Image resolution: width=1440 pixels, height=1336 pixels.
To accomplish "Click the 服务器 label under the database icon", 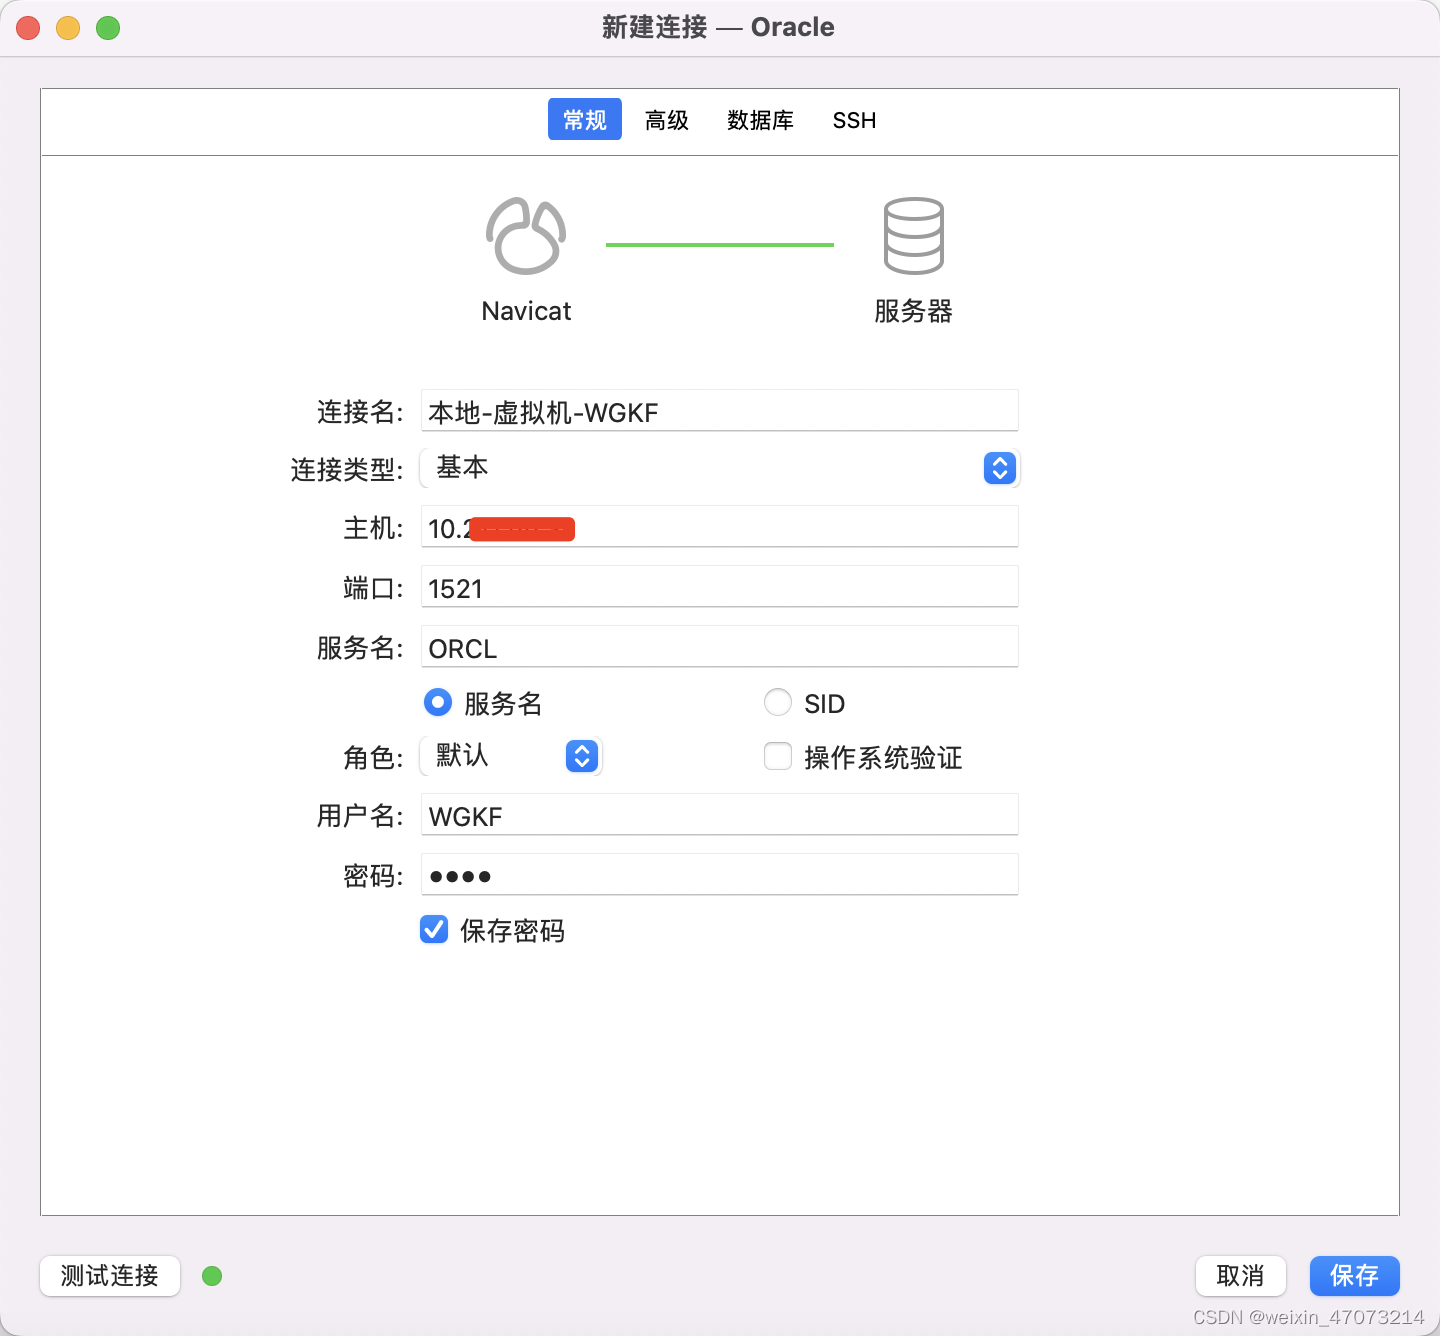I will [x=913, y=311].
